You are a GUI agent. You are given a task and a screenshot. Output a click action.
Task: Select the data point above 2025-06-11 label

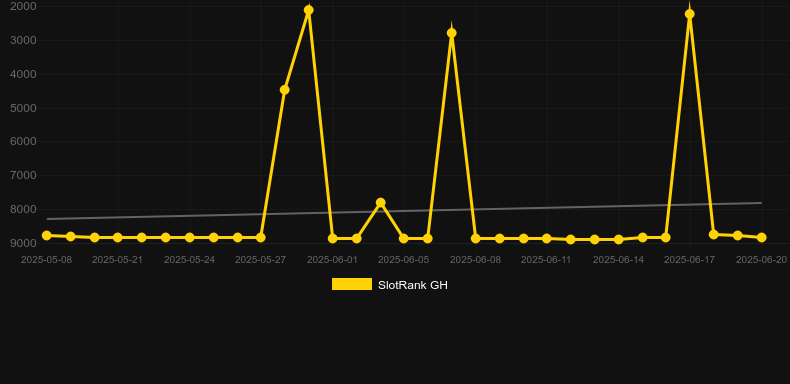(547, 238)
